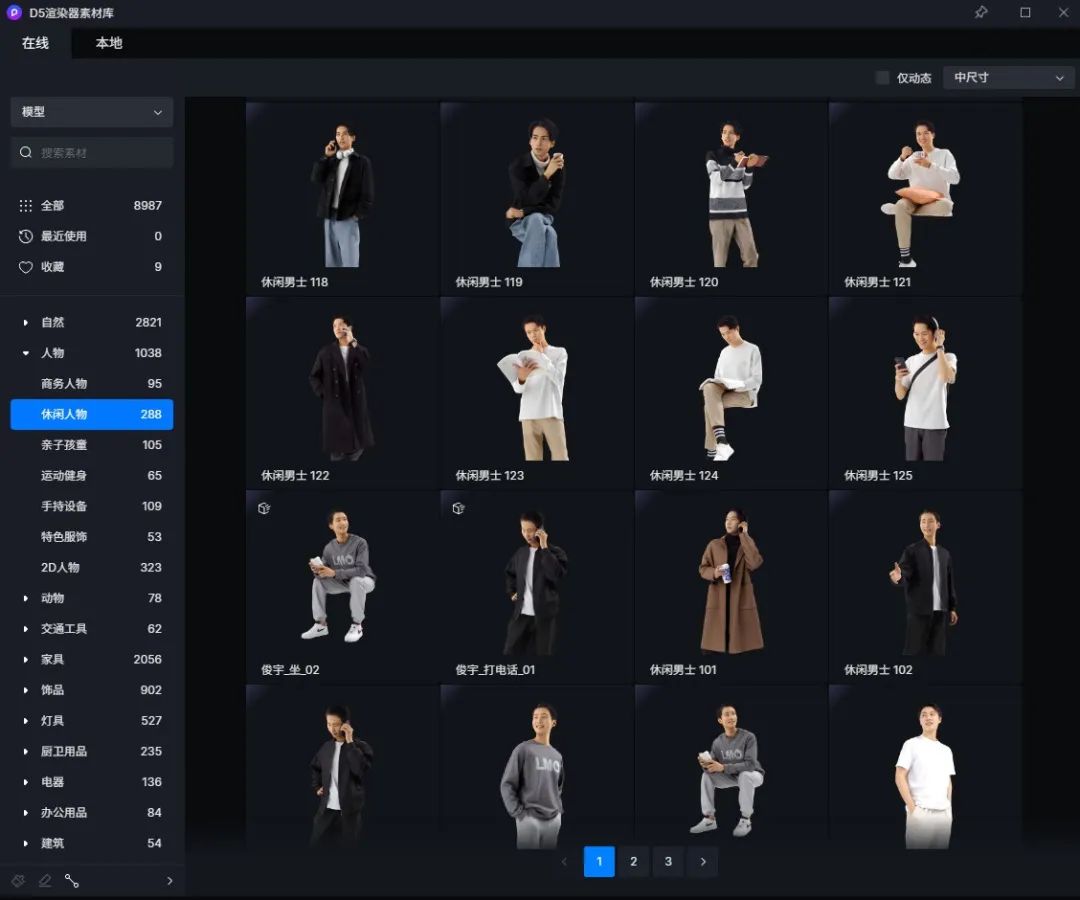Go to page 2
Viewport: 1080px width, 900px height.
pyautogui.click(x=633, y=861)
